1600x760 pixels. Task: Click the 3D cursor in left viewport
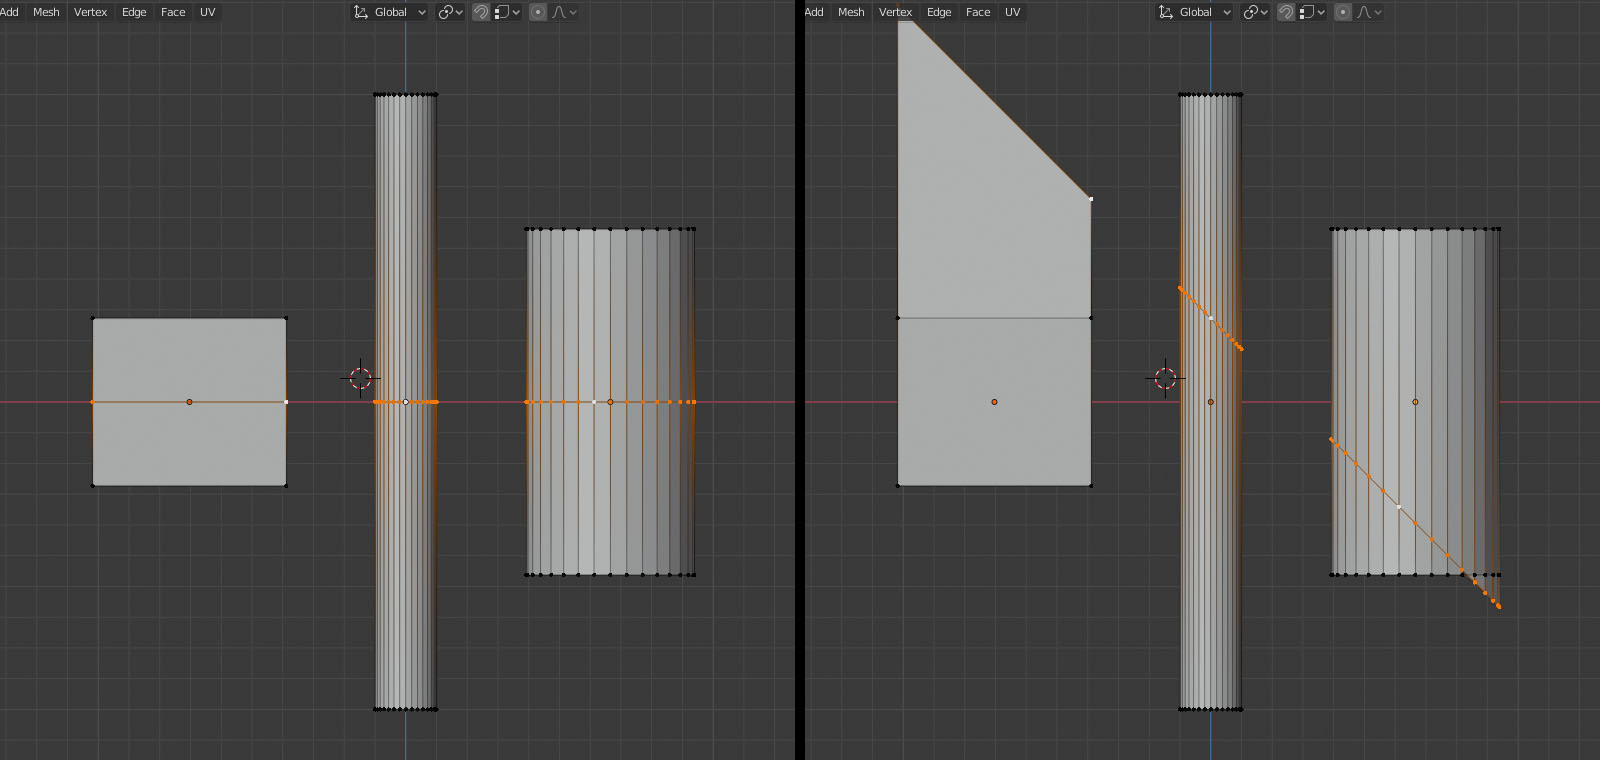pyautogui.click(x=361, y=378)
